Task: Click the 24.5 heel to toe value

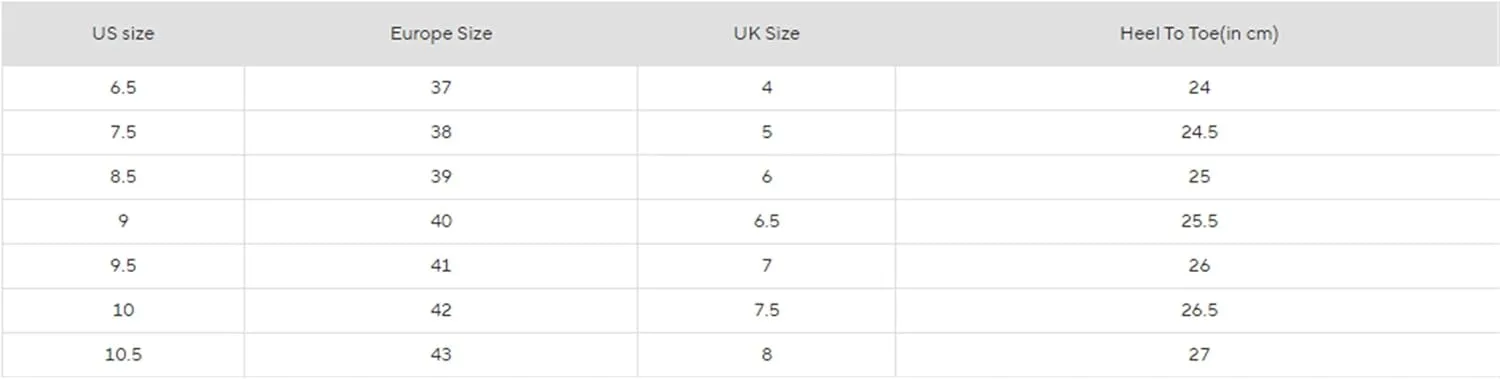Action: click(1198, 132)
